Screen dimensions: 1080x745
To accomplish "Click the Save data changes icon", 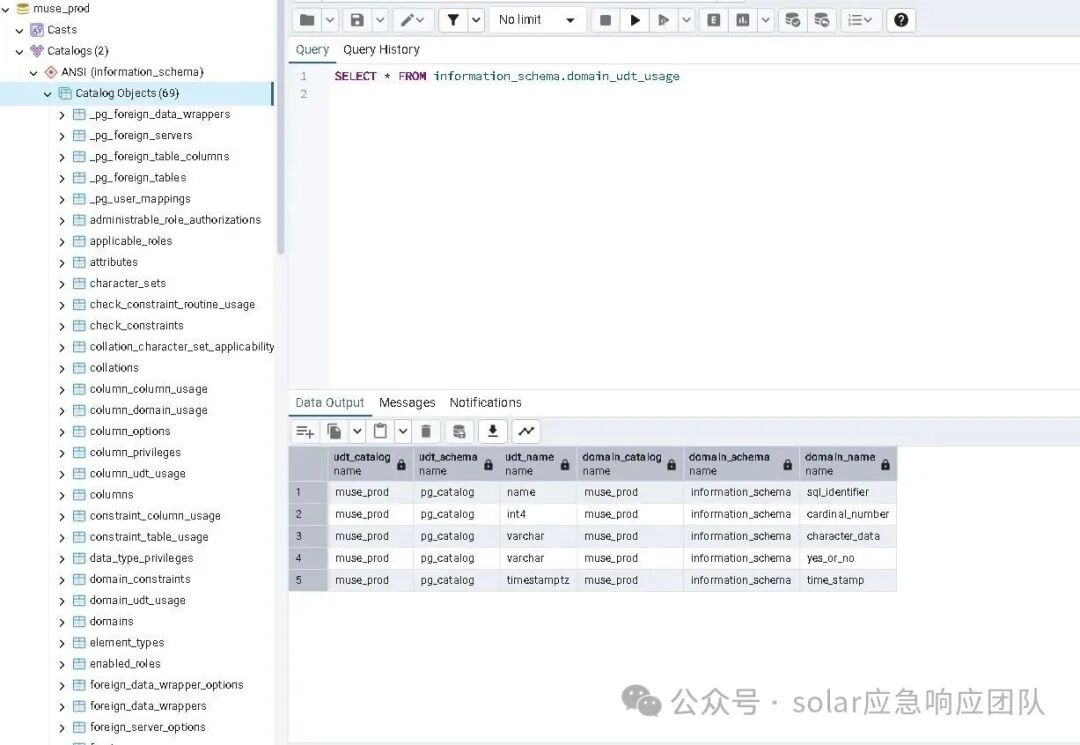I will pos(459,432).
